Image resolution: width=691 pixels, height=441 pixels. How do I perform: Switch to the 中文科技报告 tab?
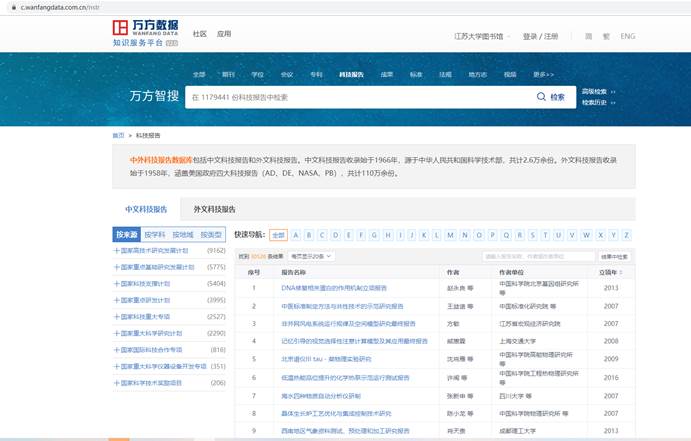coord(146,209)
